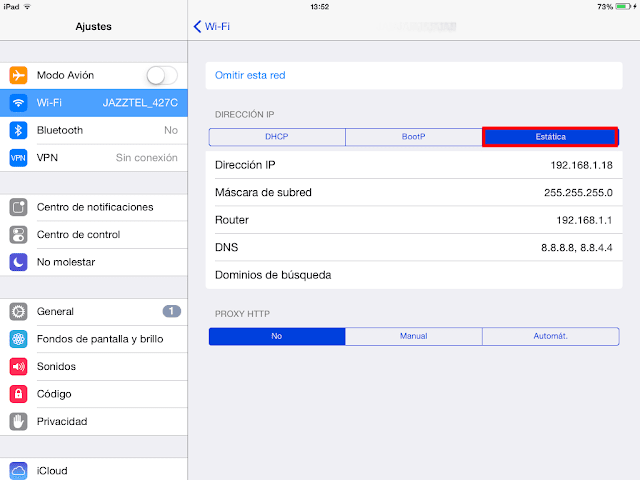Image resolution: width=640 pixels, height=480 pixels.
Task: Set HTTP proxy to Automát.
Action: [551, 336]
